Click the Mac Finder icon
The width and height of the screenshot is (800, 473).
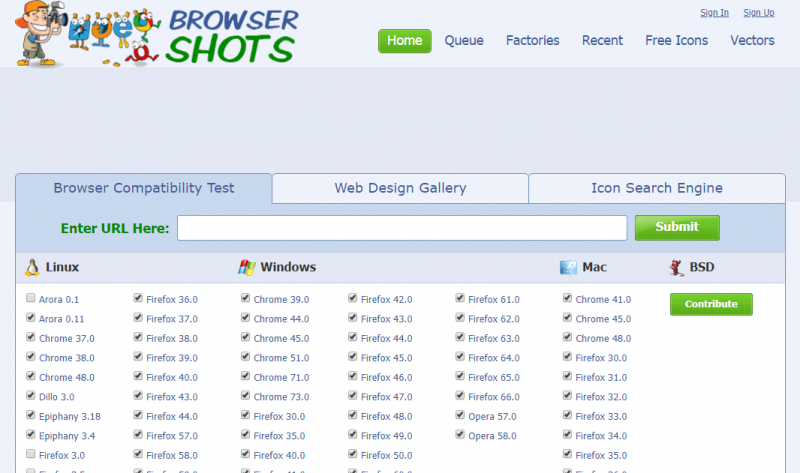coord(568,267)
